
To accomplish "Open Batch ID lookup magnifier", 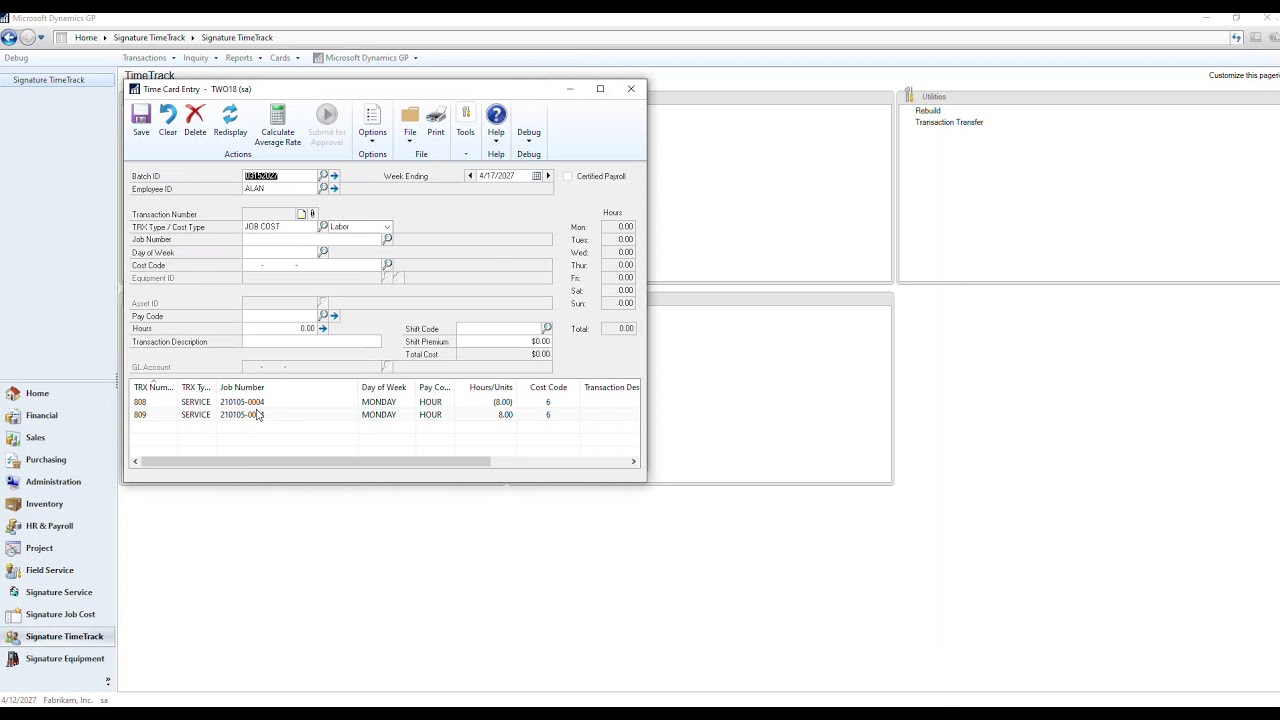I will [x=323, y=176].
